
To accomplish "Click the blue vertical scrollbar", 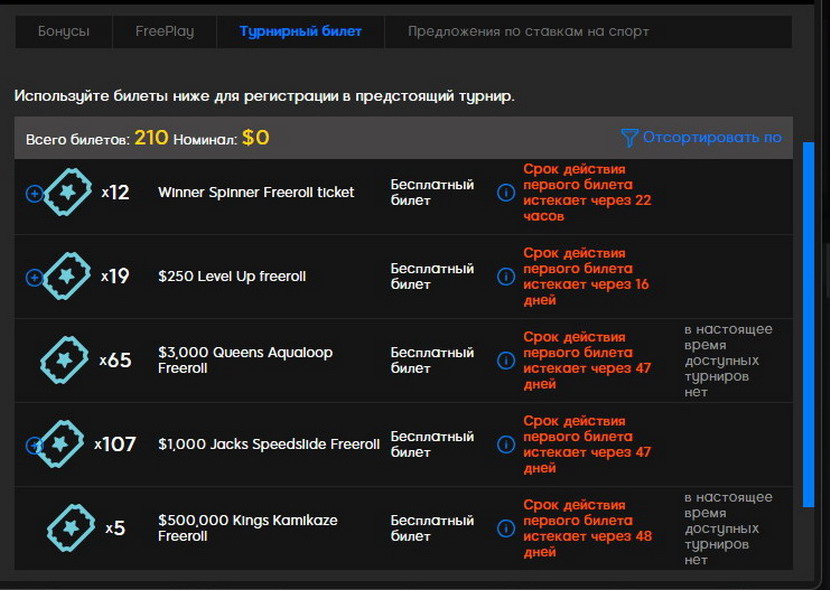I will click(x=808, y=324).
